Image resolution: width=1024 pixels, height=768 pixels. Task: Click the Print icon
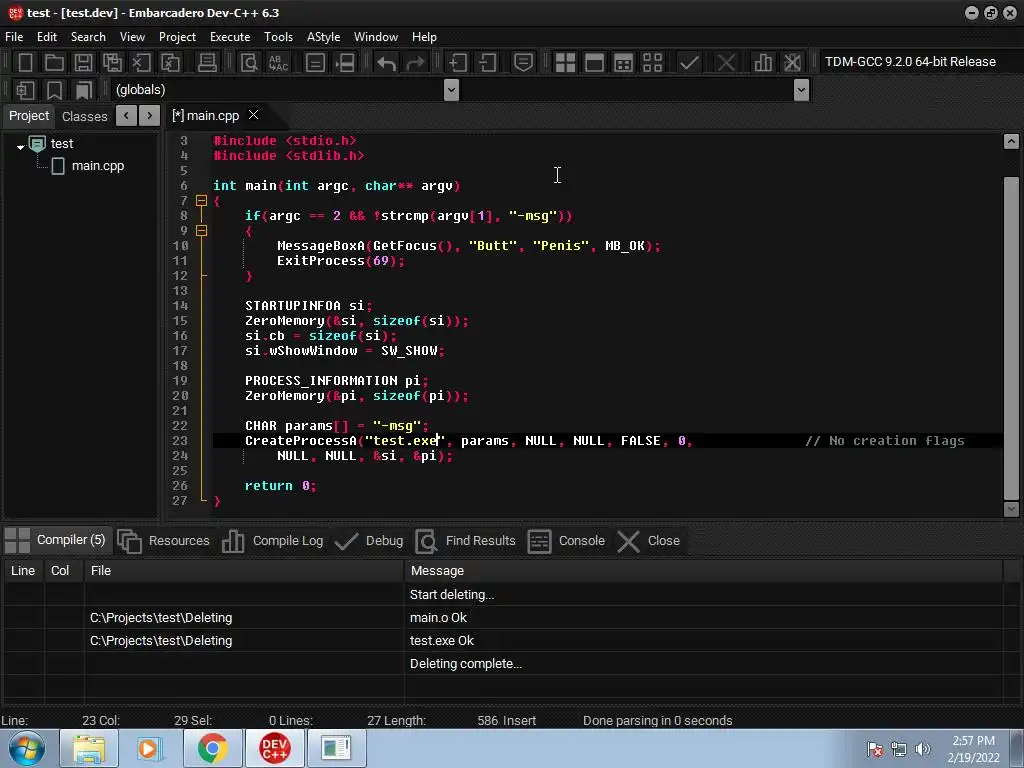coord(207,63)
